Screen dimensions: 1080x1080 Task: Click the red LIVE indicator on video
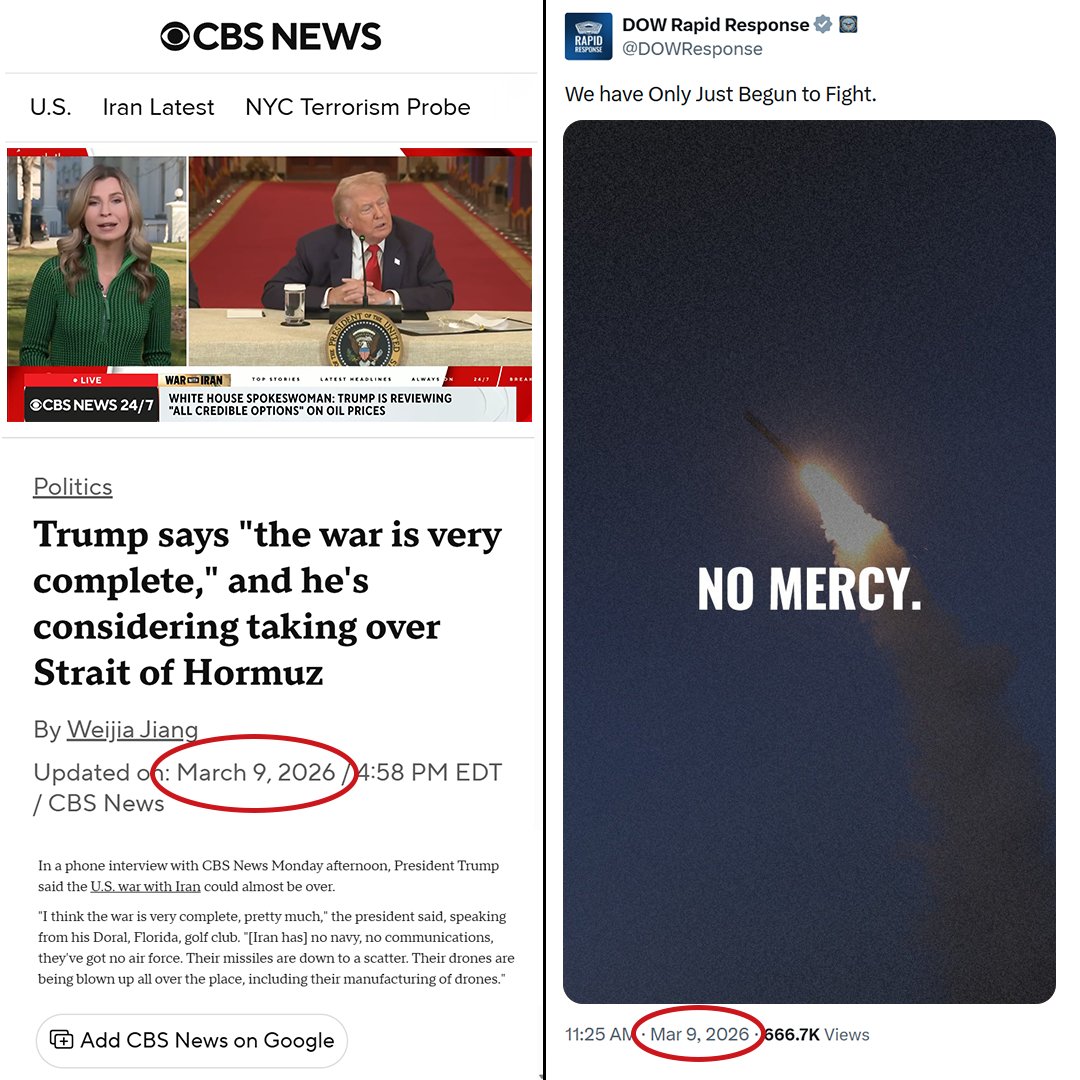tap(87, 380)
